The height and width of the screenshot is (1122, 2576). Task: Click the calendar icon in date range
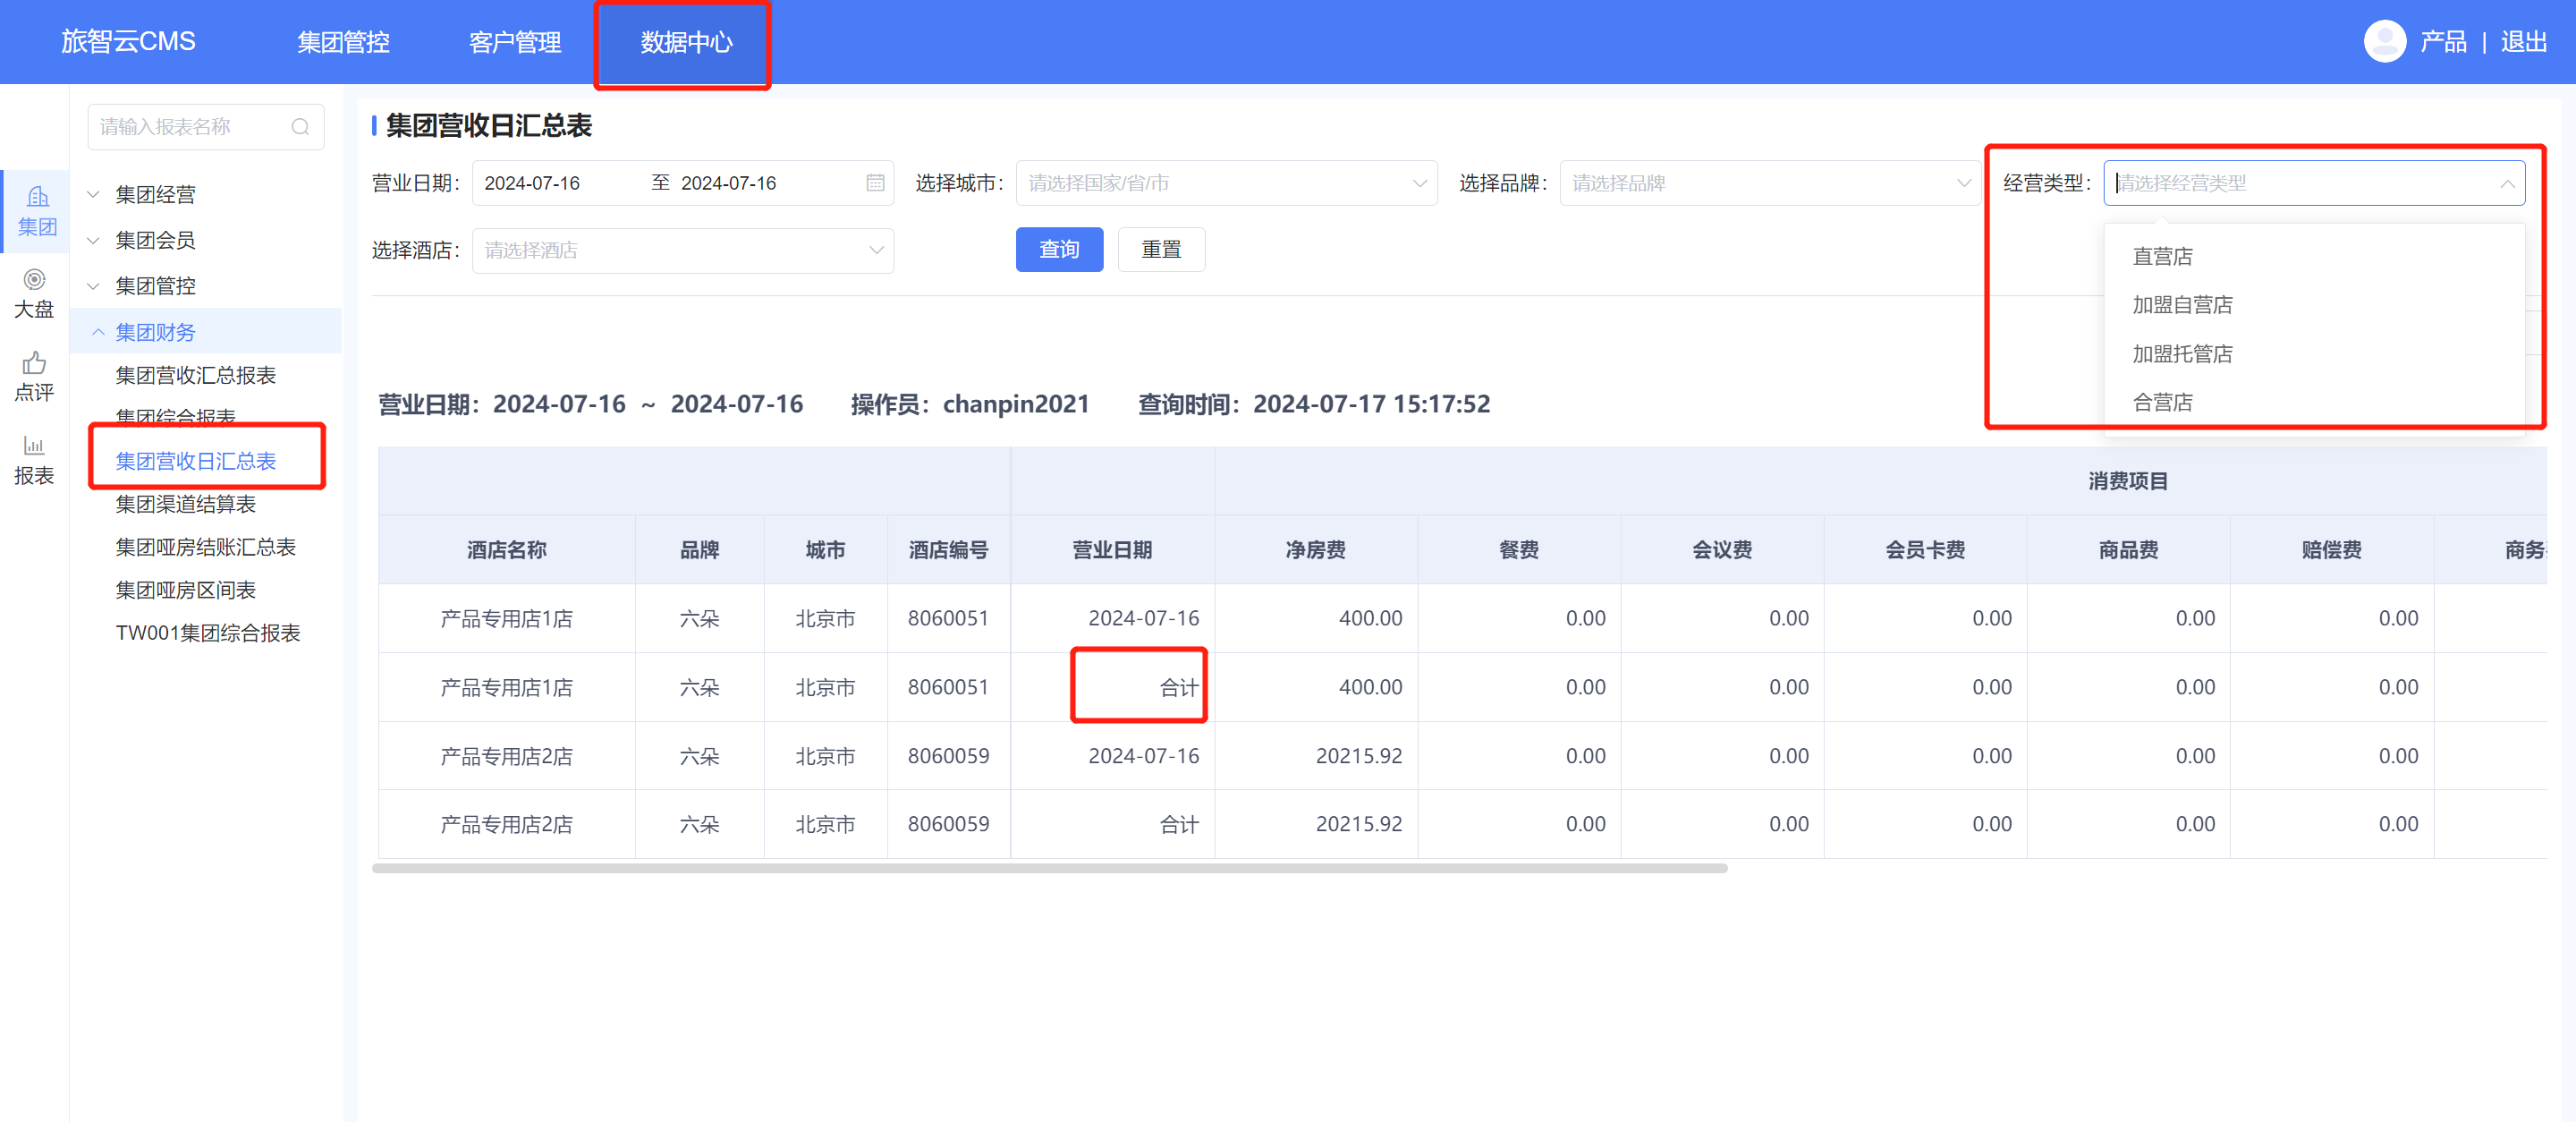875,183
